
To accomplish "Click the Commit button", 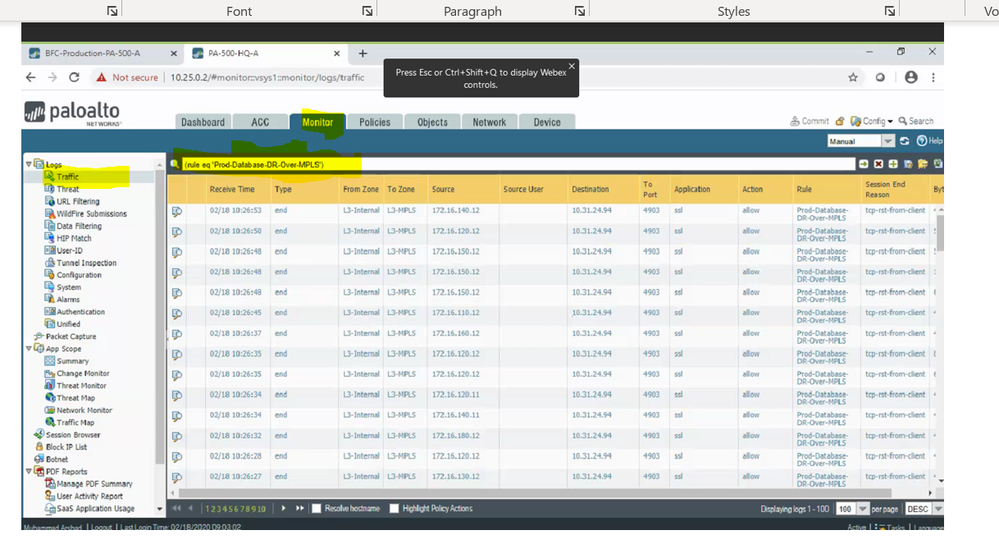I will (809, 121).
